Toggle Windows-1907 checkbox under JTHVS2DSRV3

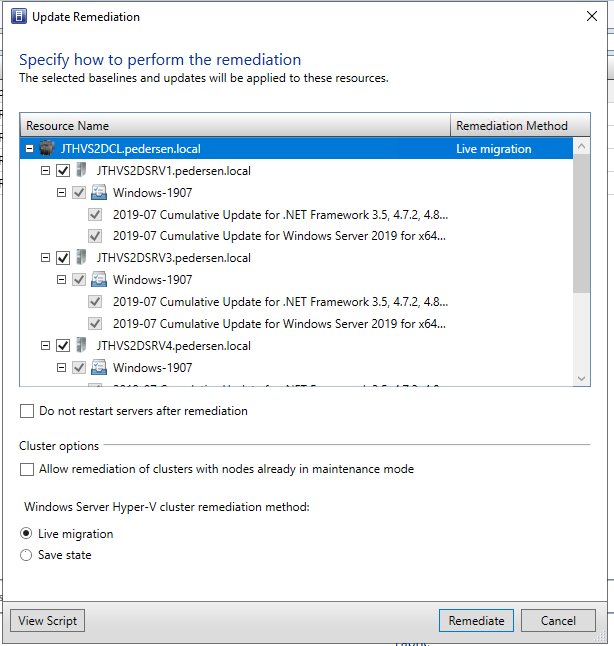[79, 280]
